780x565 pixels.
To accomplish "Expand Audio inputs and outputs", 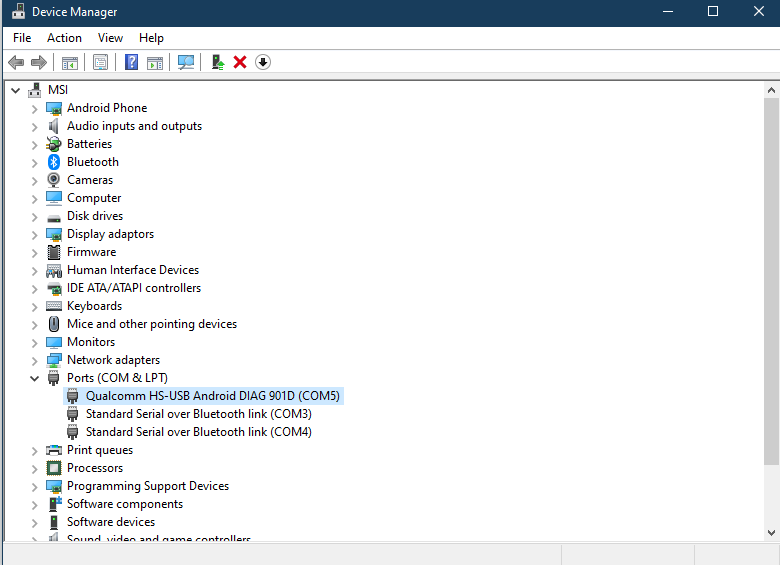I will tap(34, 127).
